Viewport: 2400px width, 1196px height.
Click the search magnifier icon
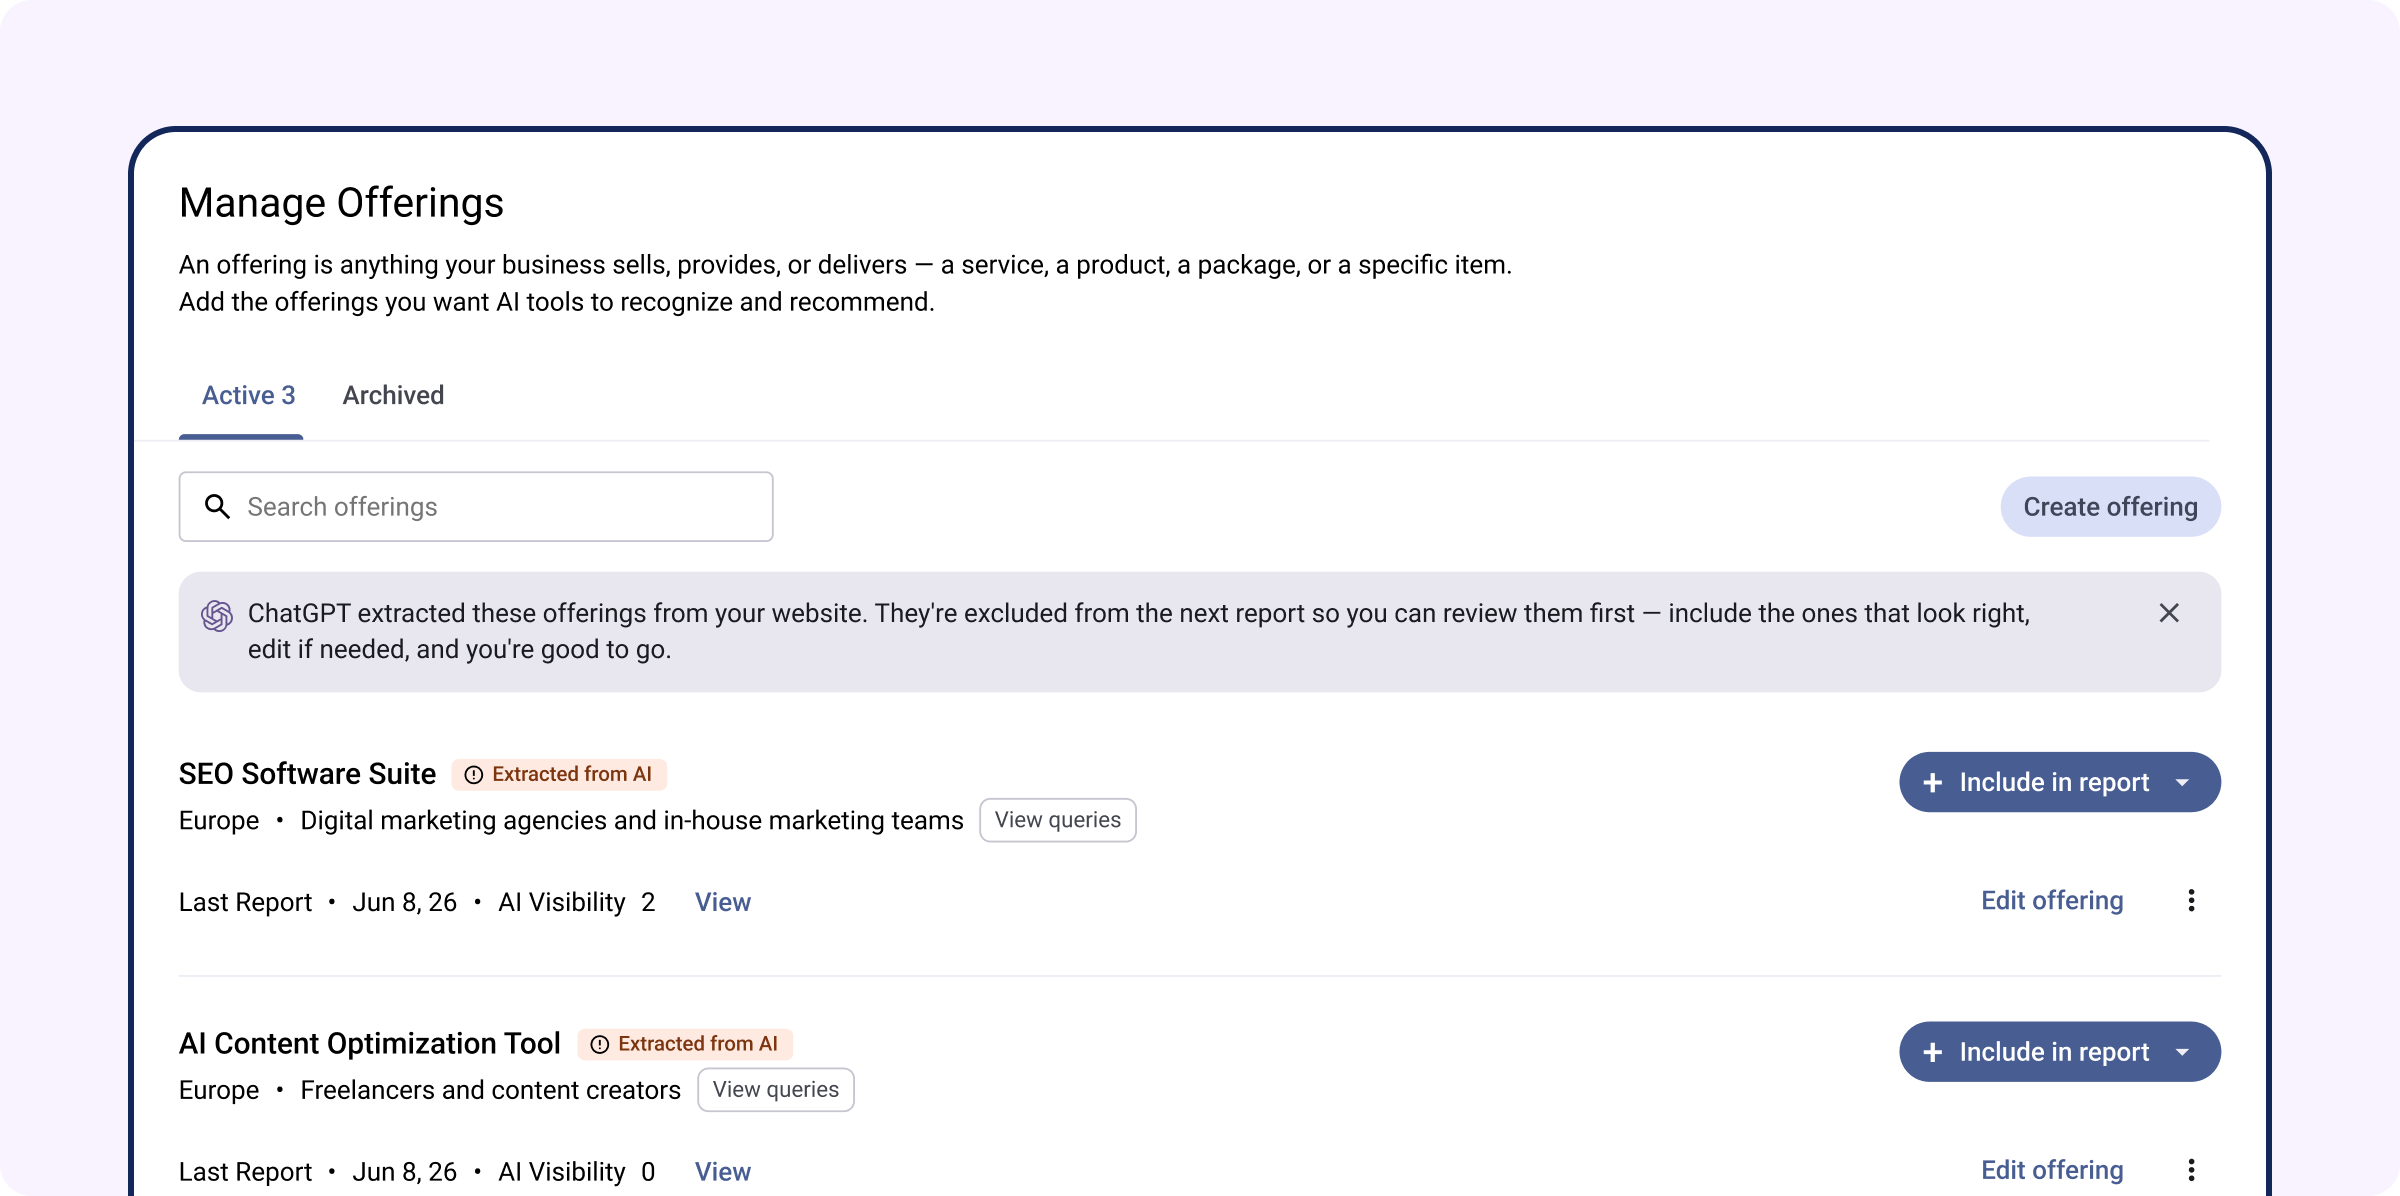coord(217,507)
